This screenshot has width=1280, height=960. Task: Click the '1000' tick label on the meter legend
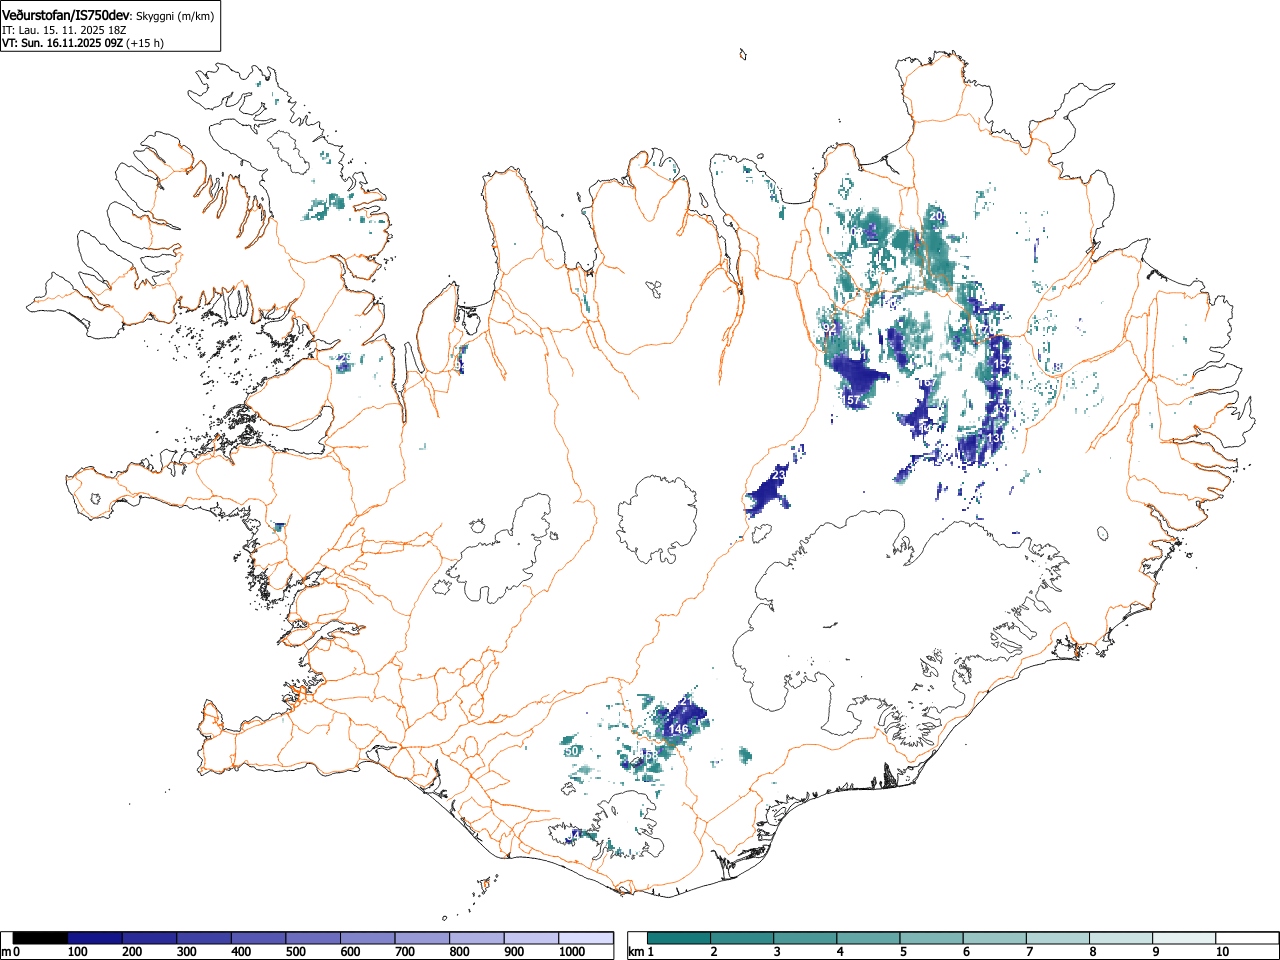[572, 952]
